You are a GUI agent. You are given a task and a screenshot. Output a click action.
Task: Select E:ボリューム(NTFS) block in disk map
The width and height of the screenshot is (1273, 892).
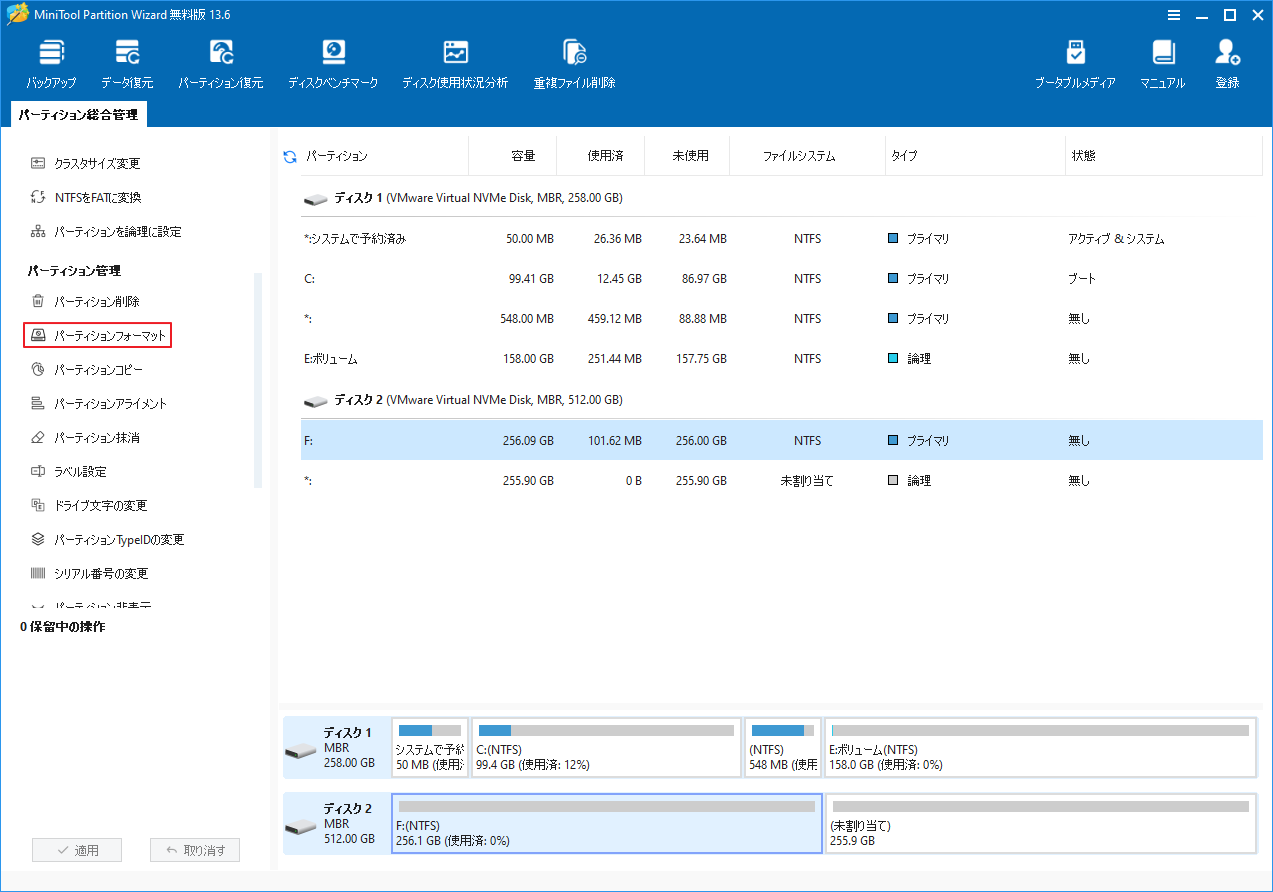click(x=1040, y=747)
